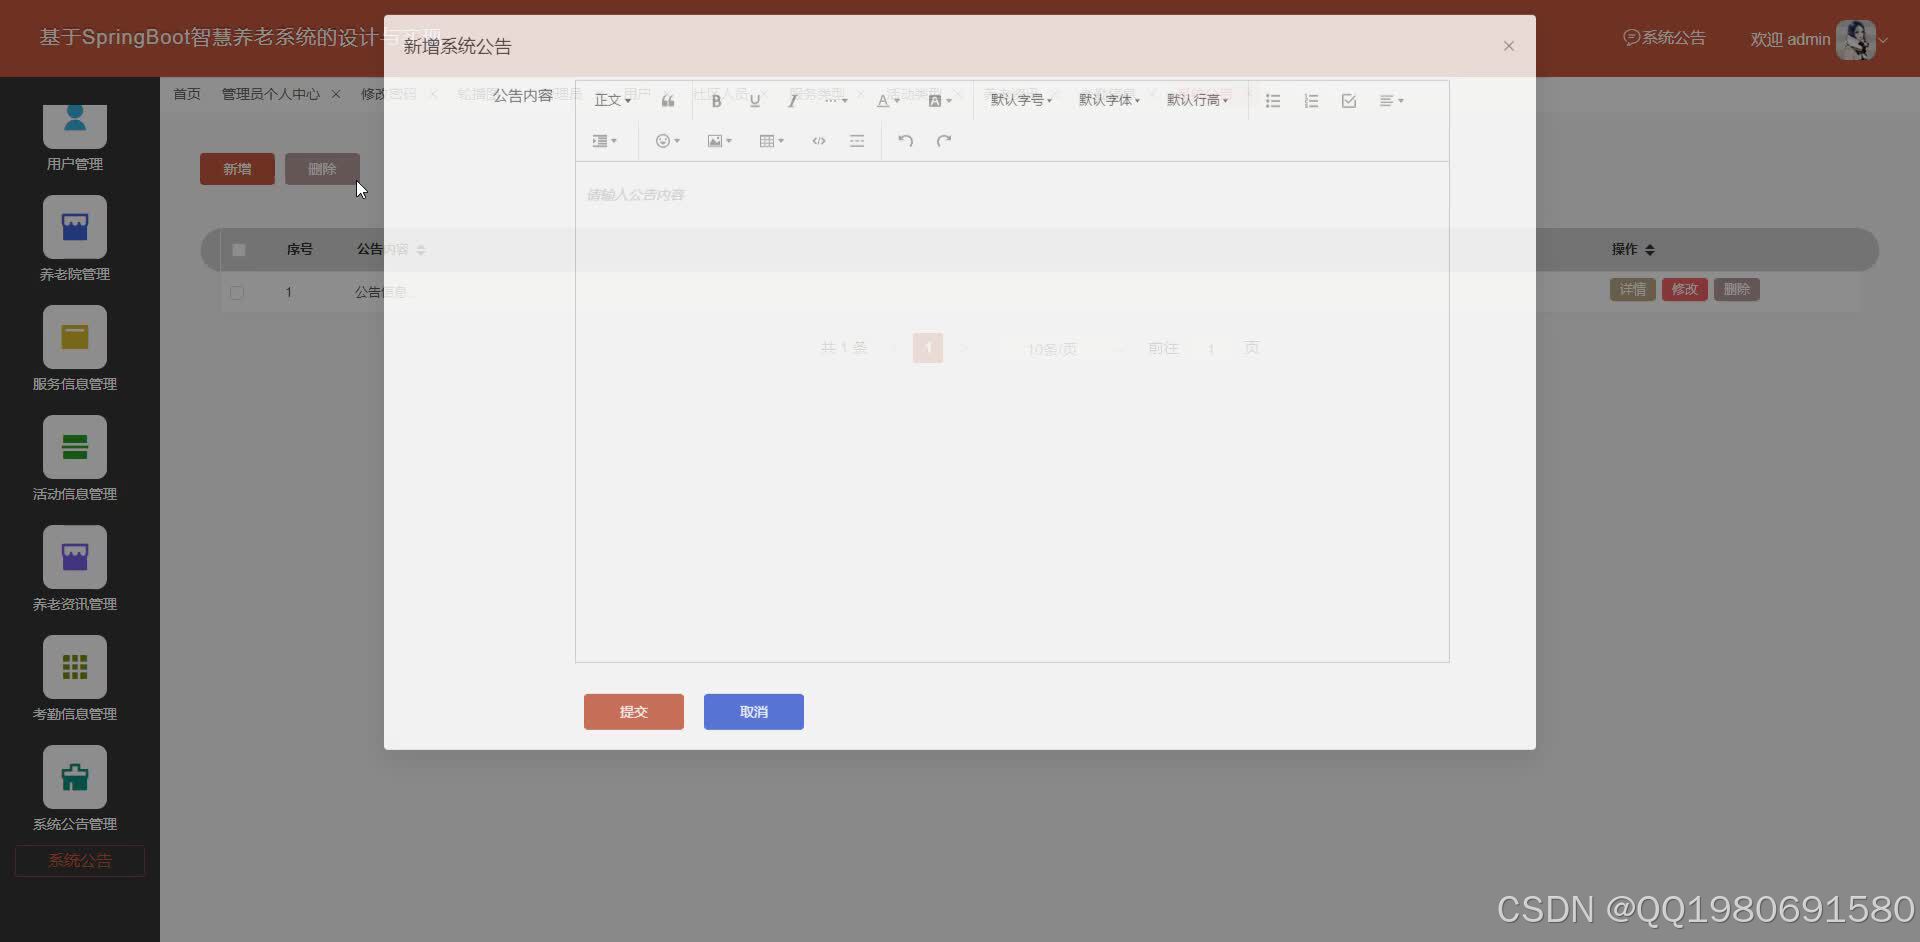Viewport: 1920px width, 942px height.
Task: Open the text alignment dropdown
Action: pos(1391,100)
